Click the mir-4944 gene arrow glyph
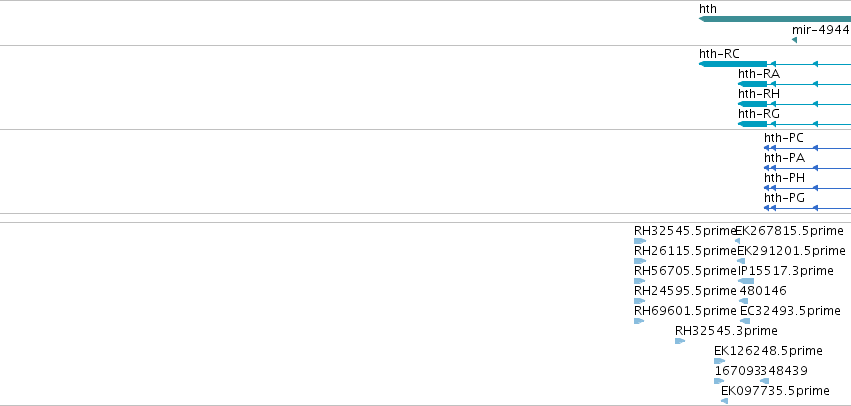The image size is (851, 406). 795,40
